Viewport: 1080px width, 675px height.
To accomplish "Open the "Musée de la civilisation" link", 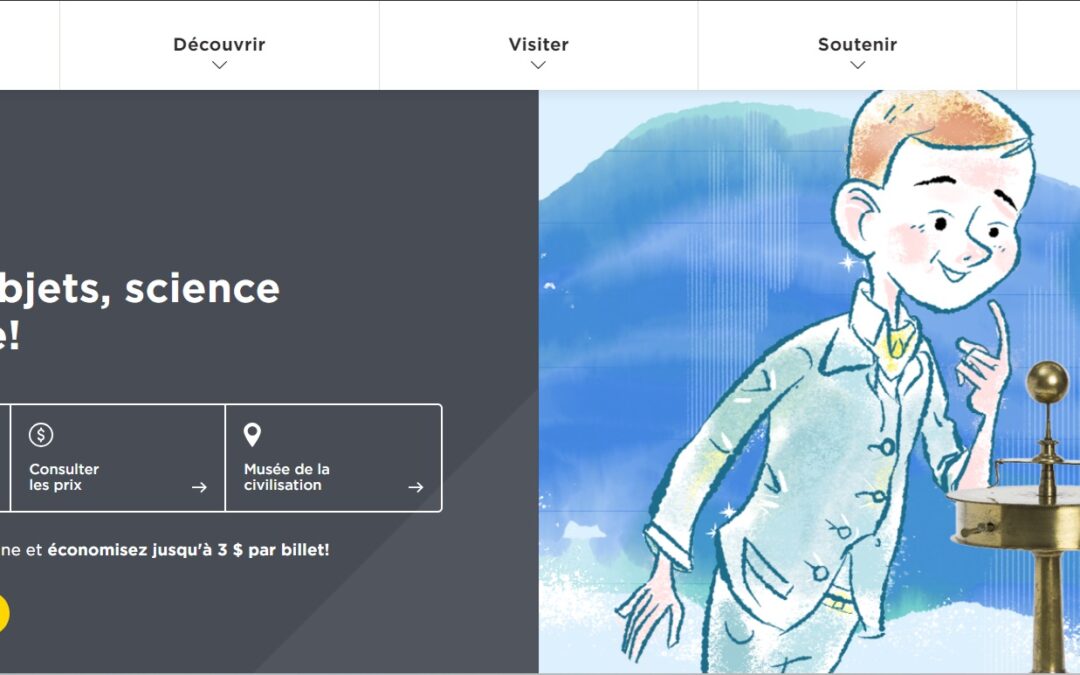I will coord(333,458).
